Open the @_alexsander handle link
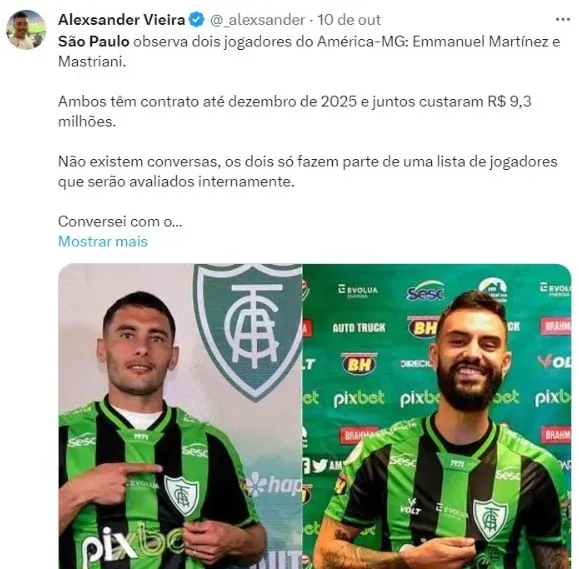The image size is (579, 569). pos(257,20)
